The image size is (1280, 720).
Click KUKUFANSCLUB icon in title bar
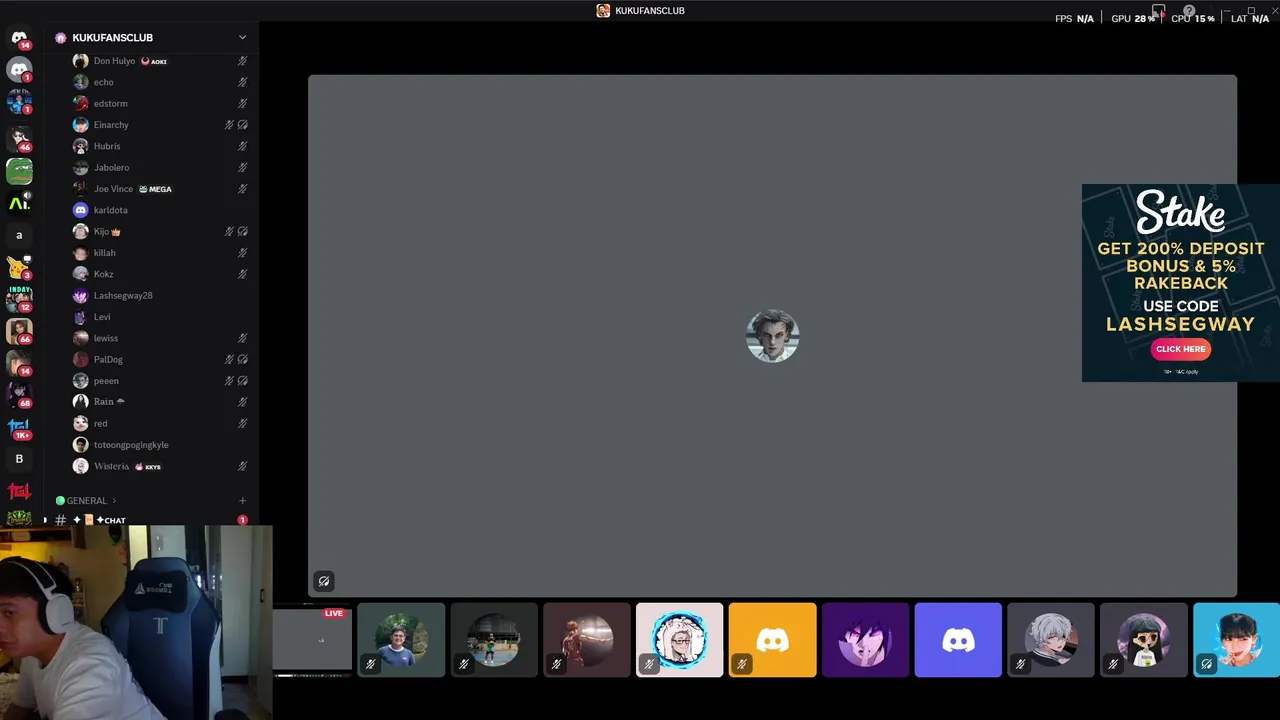click(603, 10)
